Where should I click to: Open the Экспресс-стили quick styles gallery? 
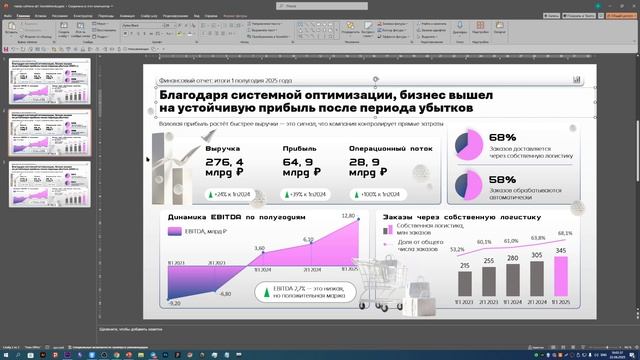pos(368,29)
